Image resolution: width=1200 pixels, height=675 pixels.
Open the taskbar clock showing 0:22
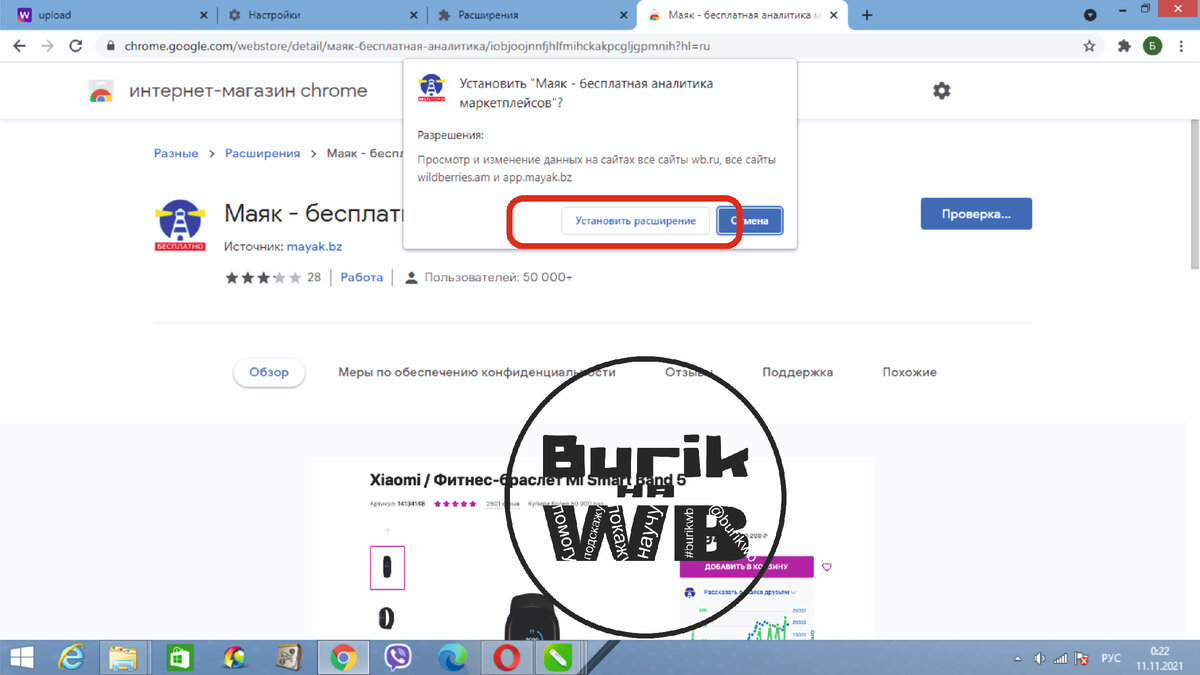1159,657
